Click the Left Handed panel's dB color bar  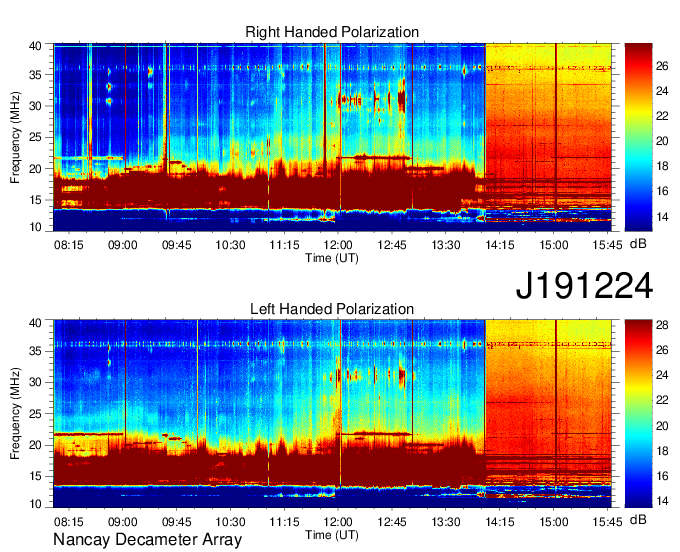[x=638, y=414]
